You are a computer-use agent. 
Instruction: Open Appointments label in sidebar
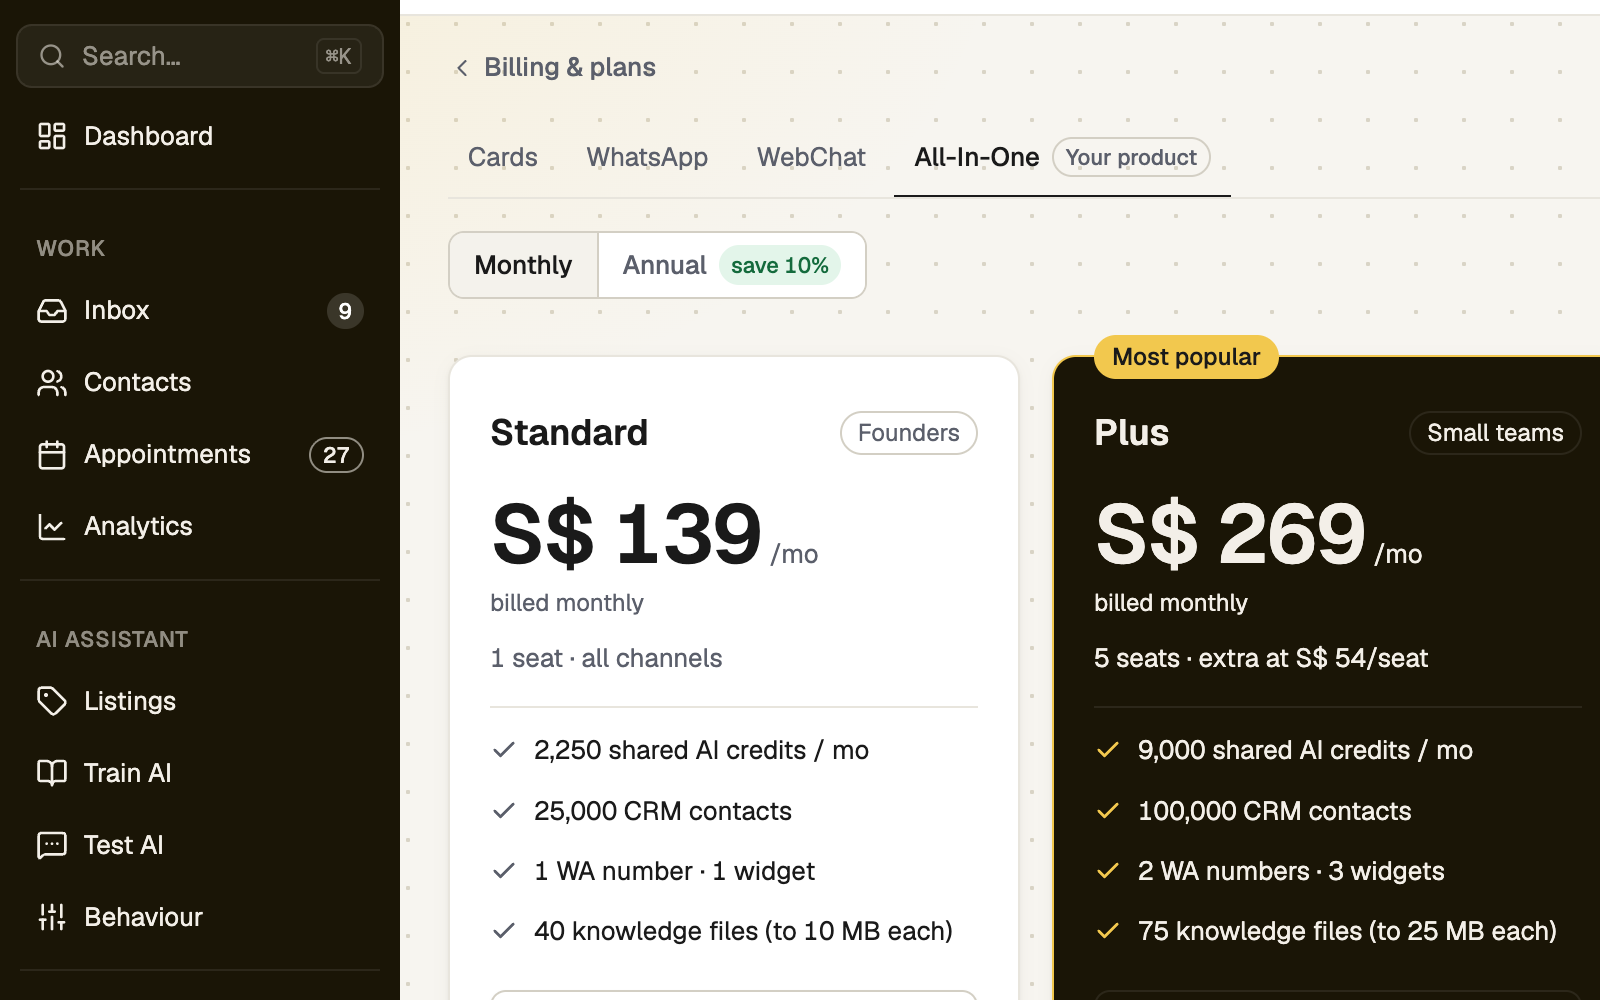click(167, 455)
